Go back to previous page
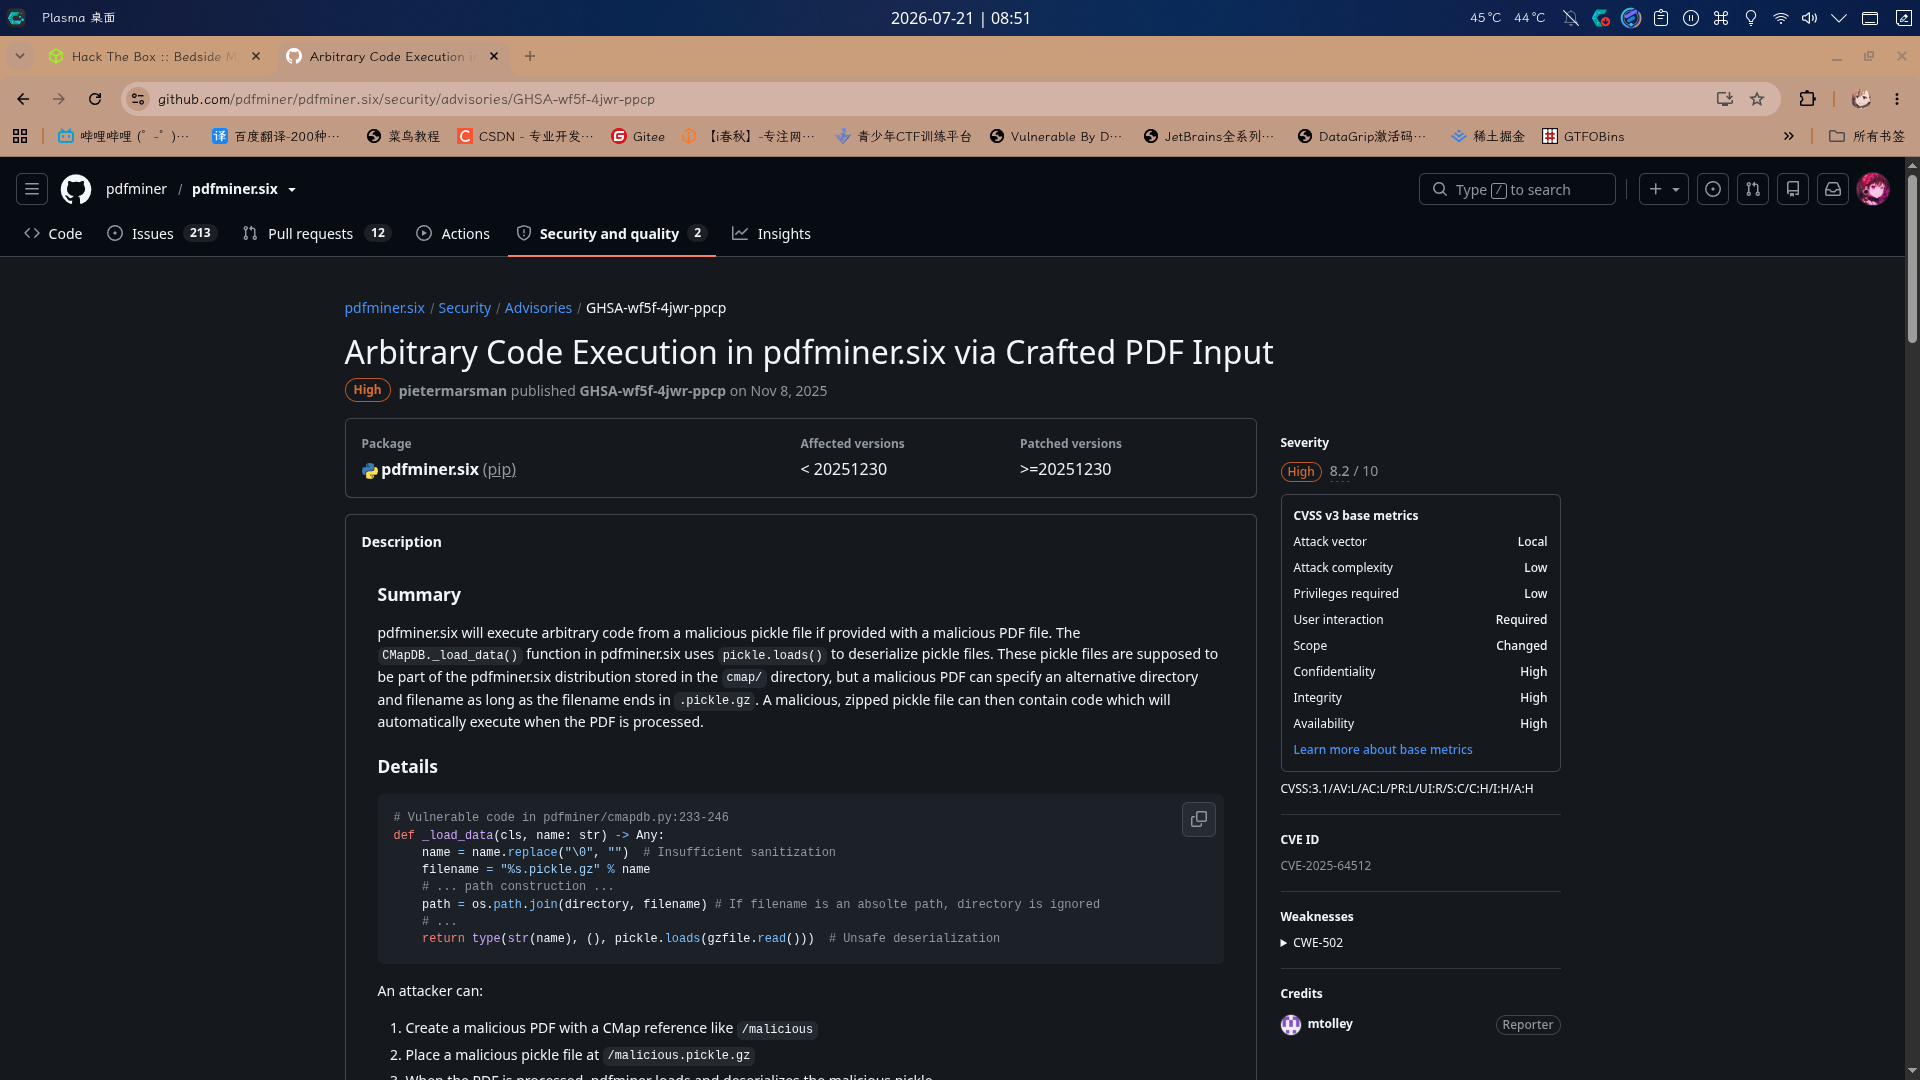 pyautogui.click(x=23, y=99)
